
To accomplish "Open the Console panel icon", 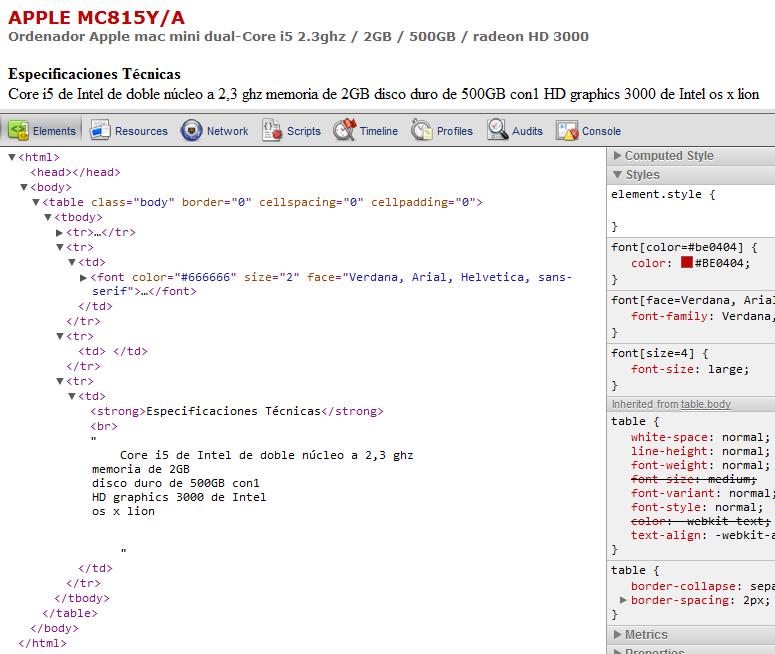I will point(566,131).
